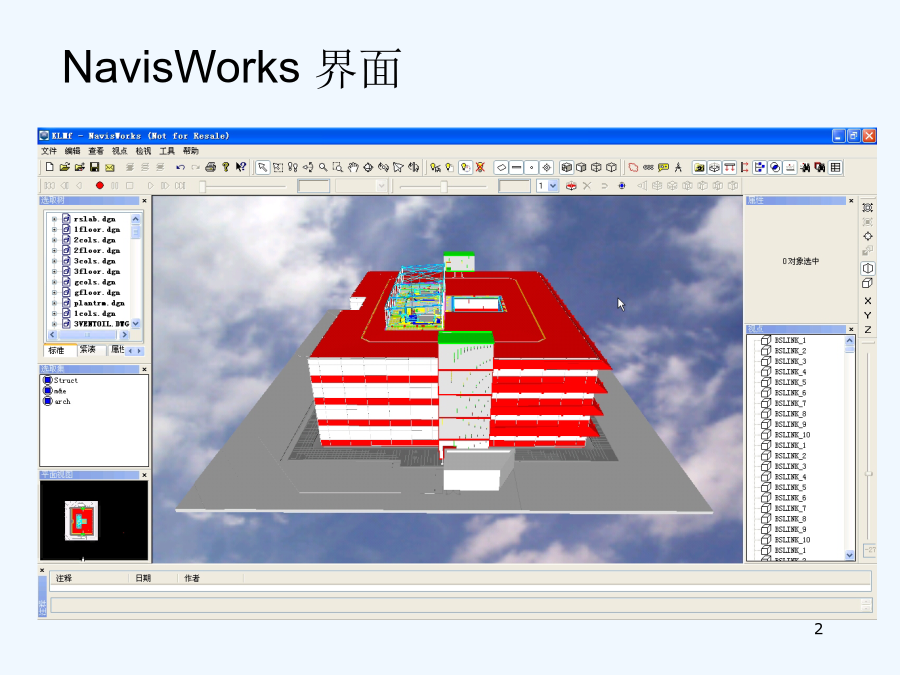Image resolution: width=900 pixels, height=675 pixels.
Task: Toggle the grid table panel button
Action: coord(836,167)
